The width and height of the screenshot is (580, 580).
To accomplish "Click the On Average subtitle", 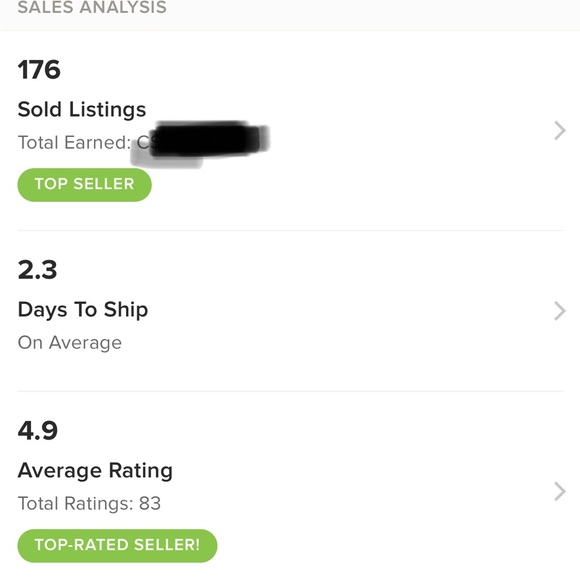I will 70,343.
